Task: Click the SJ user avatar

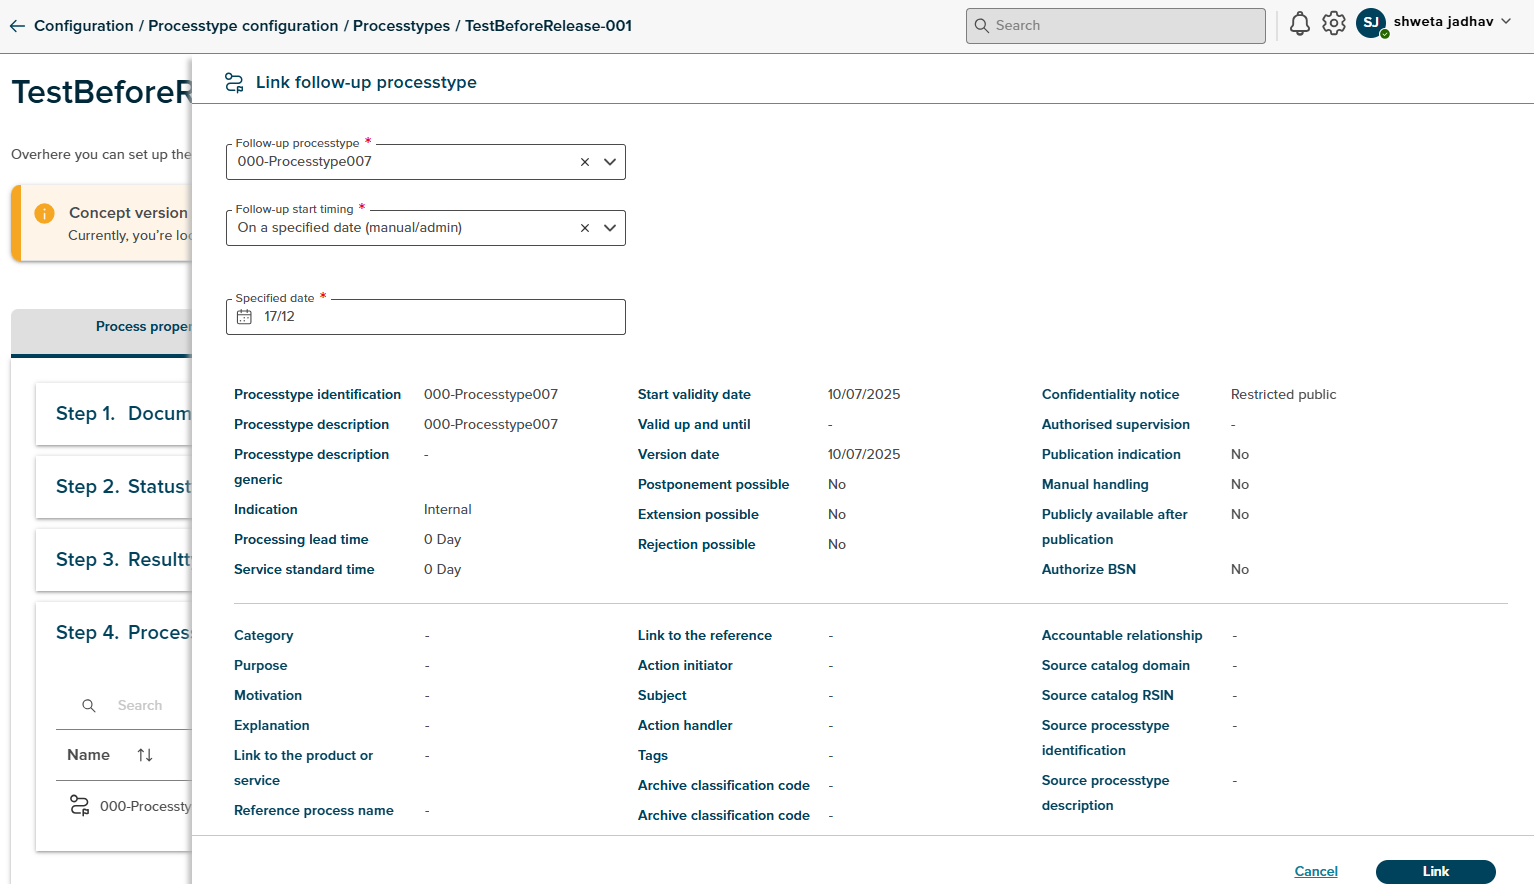Action: [1370, 23]
